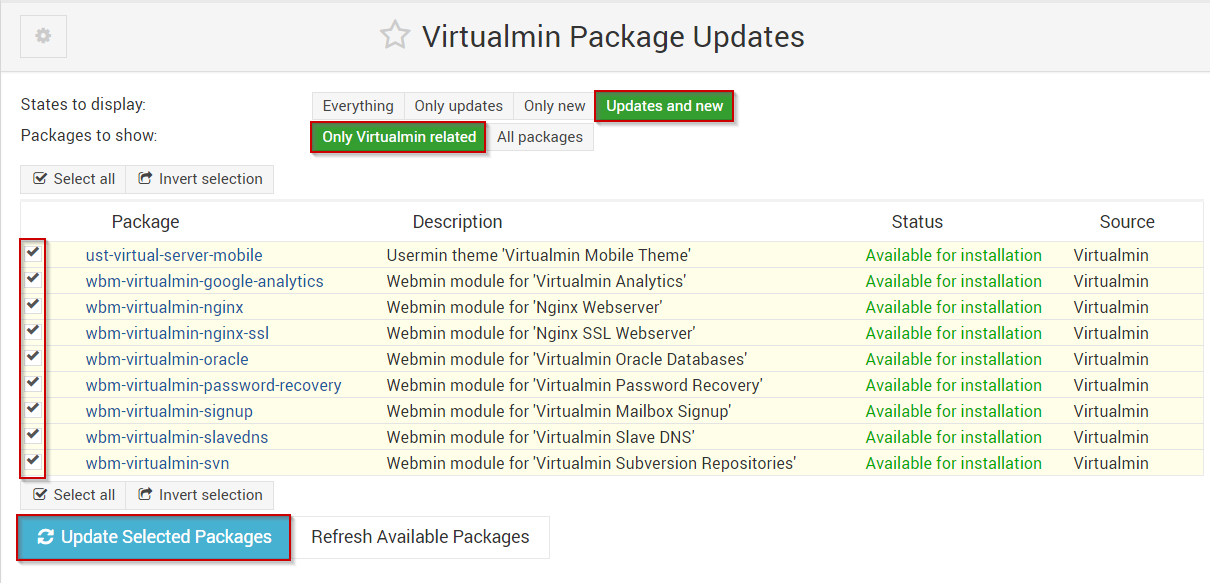Click description "Webmin module for 'Virtualmin Subversion Repositories'"
The height and width of the screenshot is (583, 1210).
592,463
